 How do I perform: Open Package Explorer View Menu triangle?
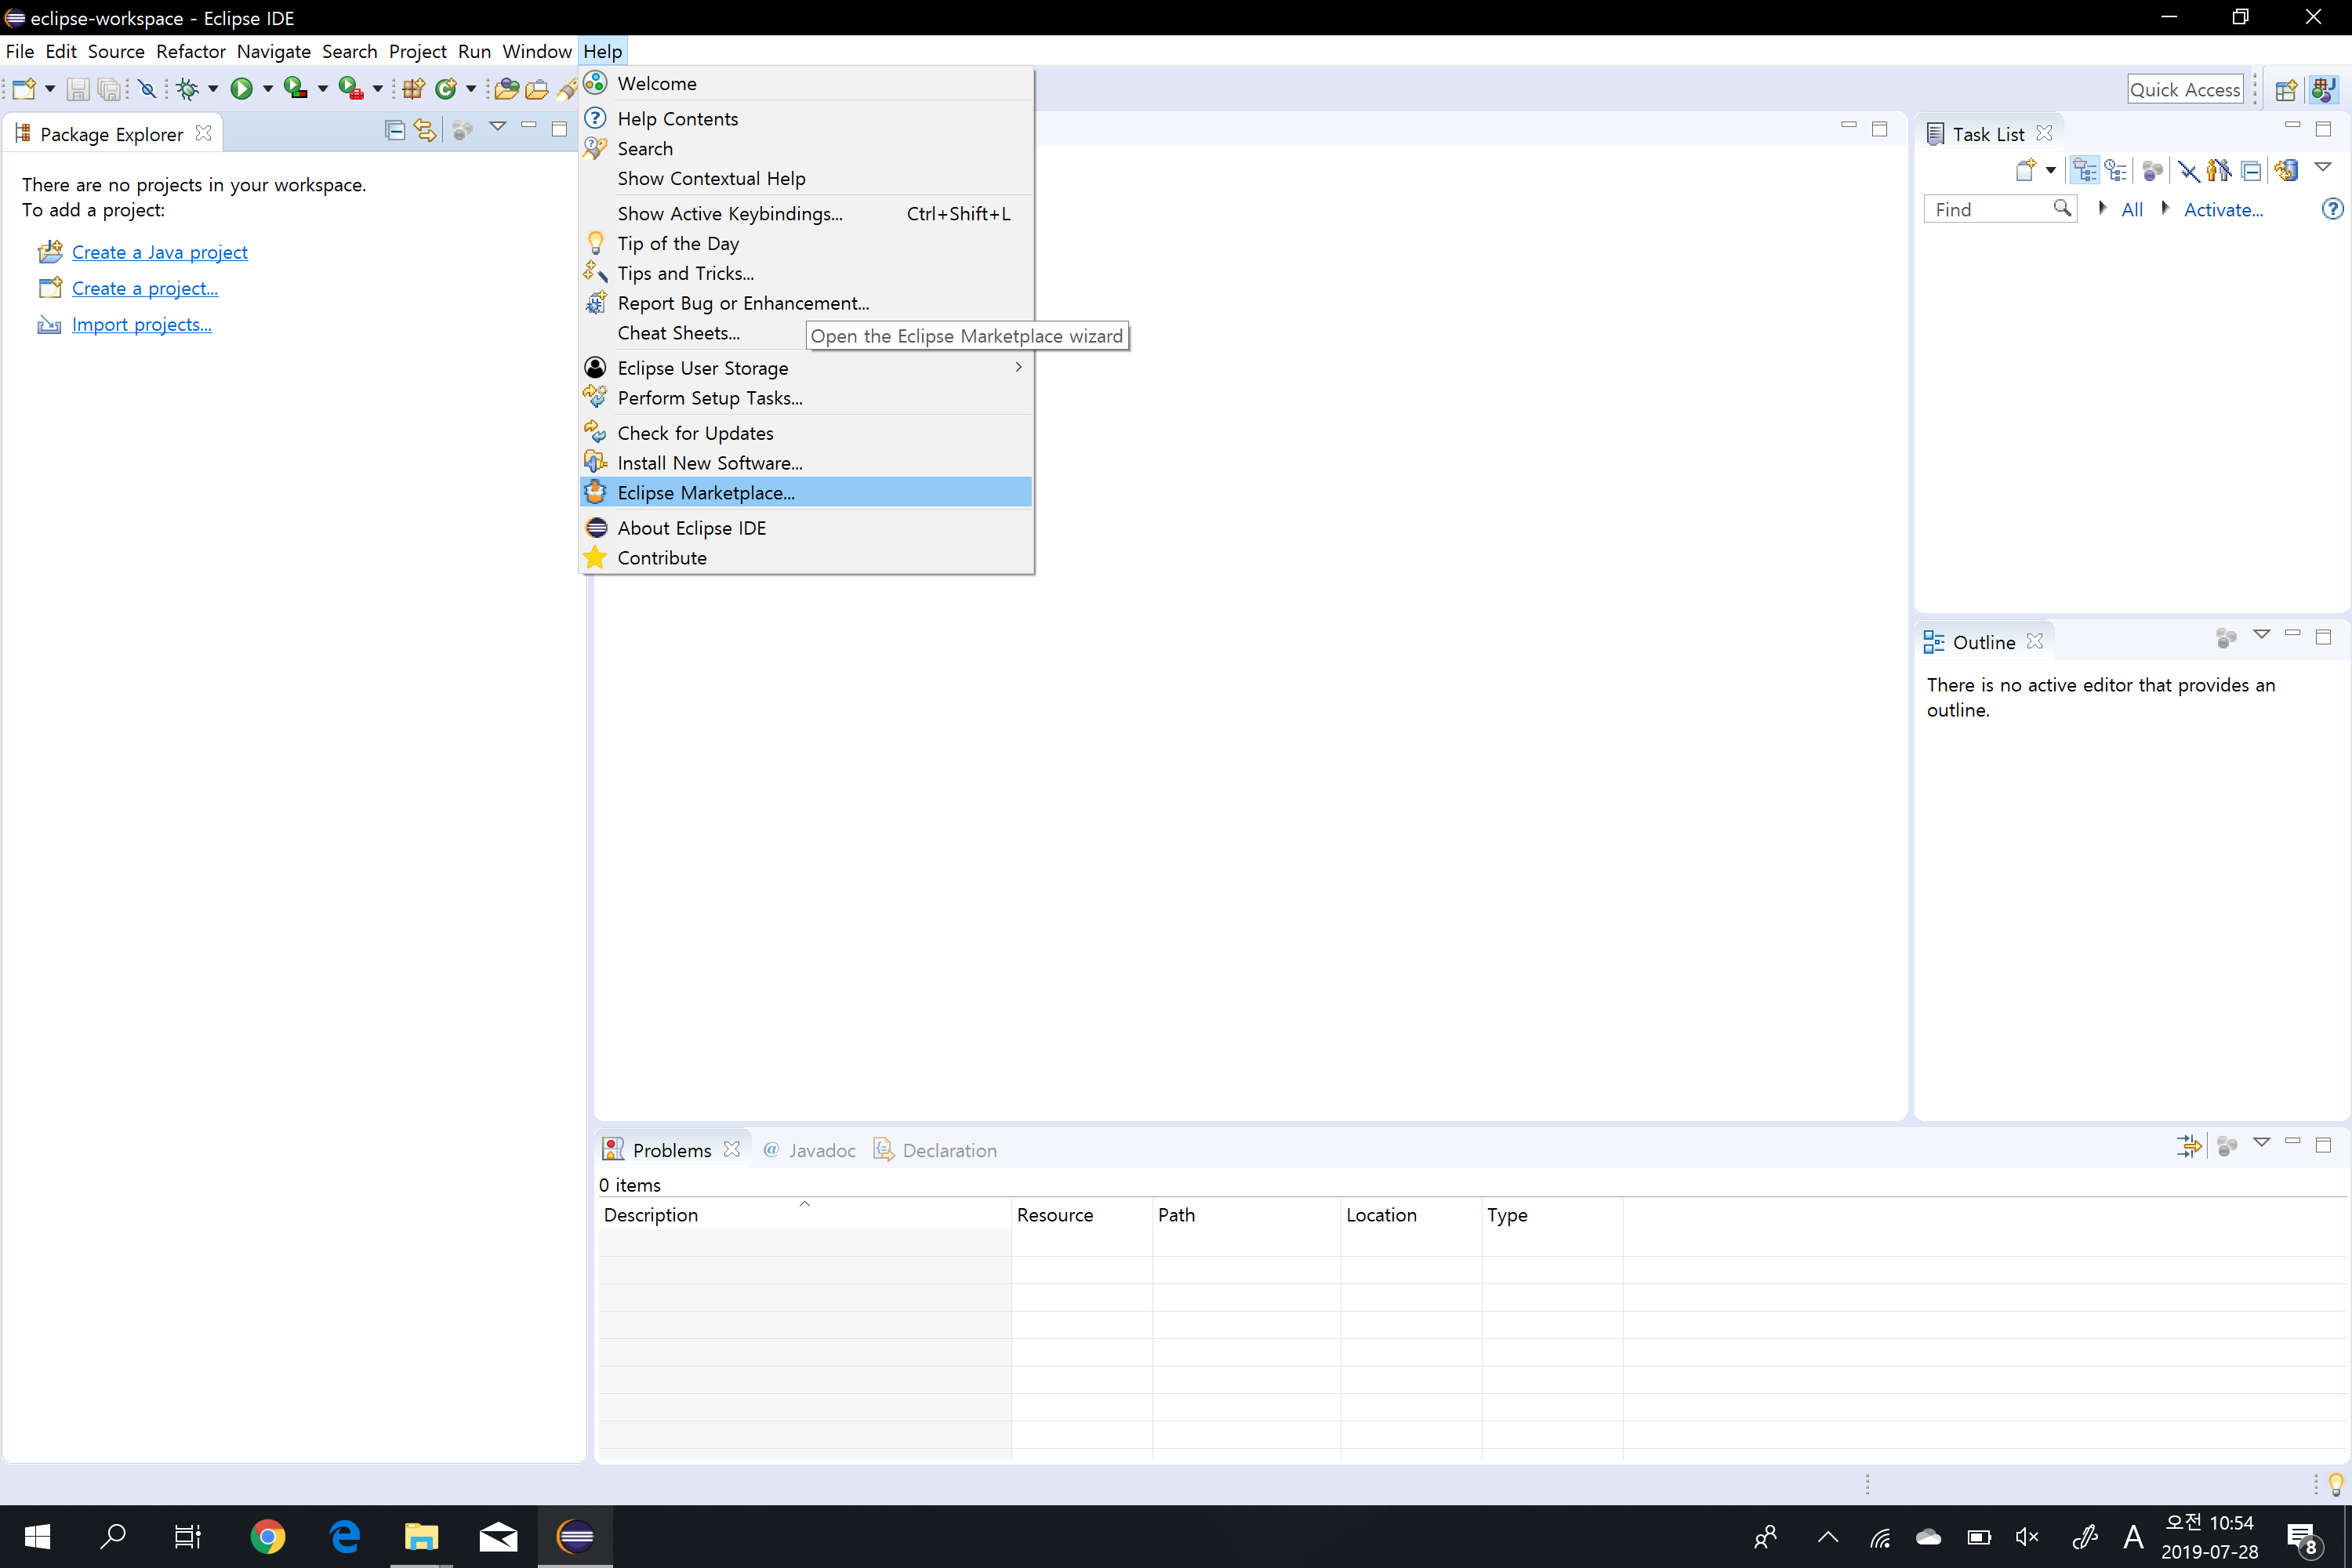497,127
